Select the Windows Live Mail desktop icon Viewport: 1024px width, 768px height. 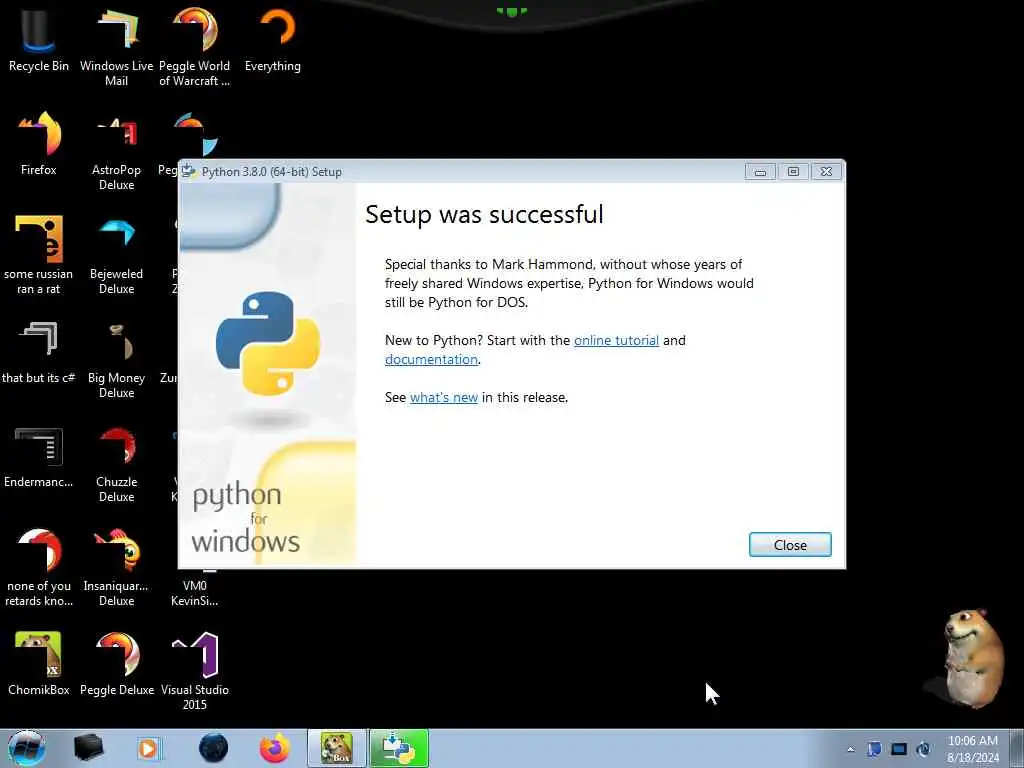tap(116, 48)
